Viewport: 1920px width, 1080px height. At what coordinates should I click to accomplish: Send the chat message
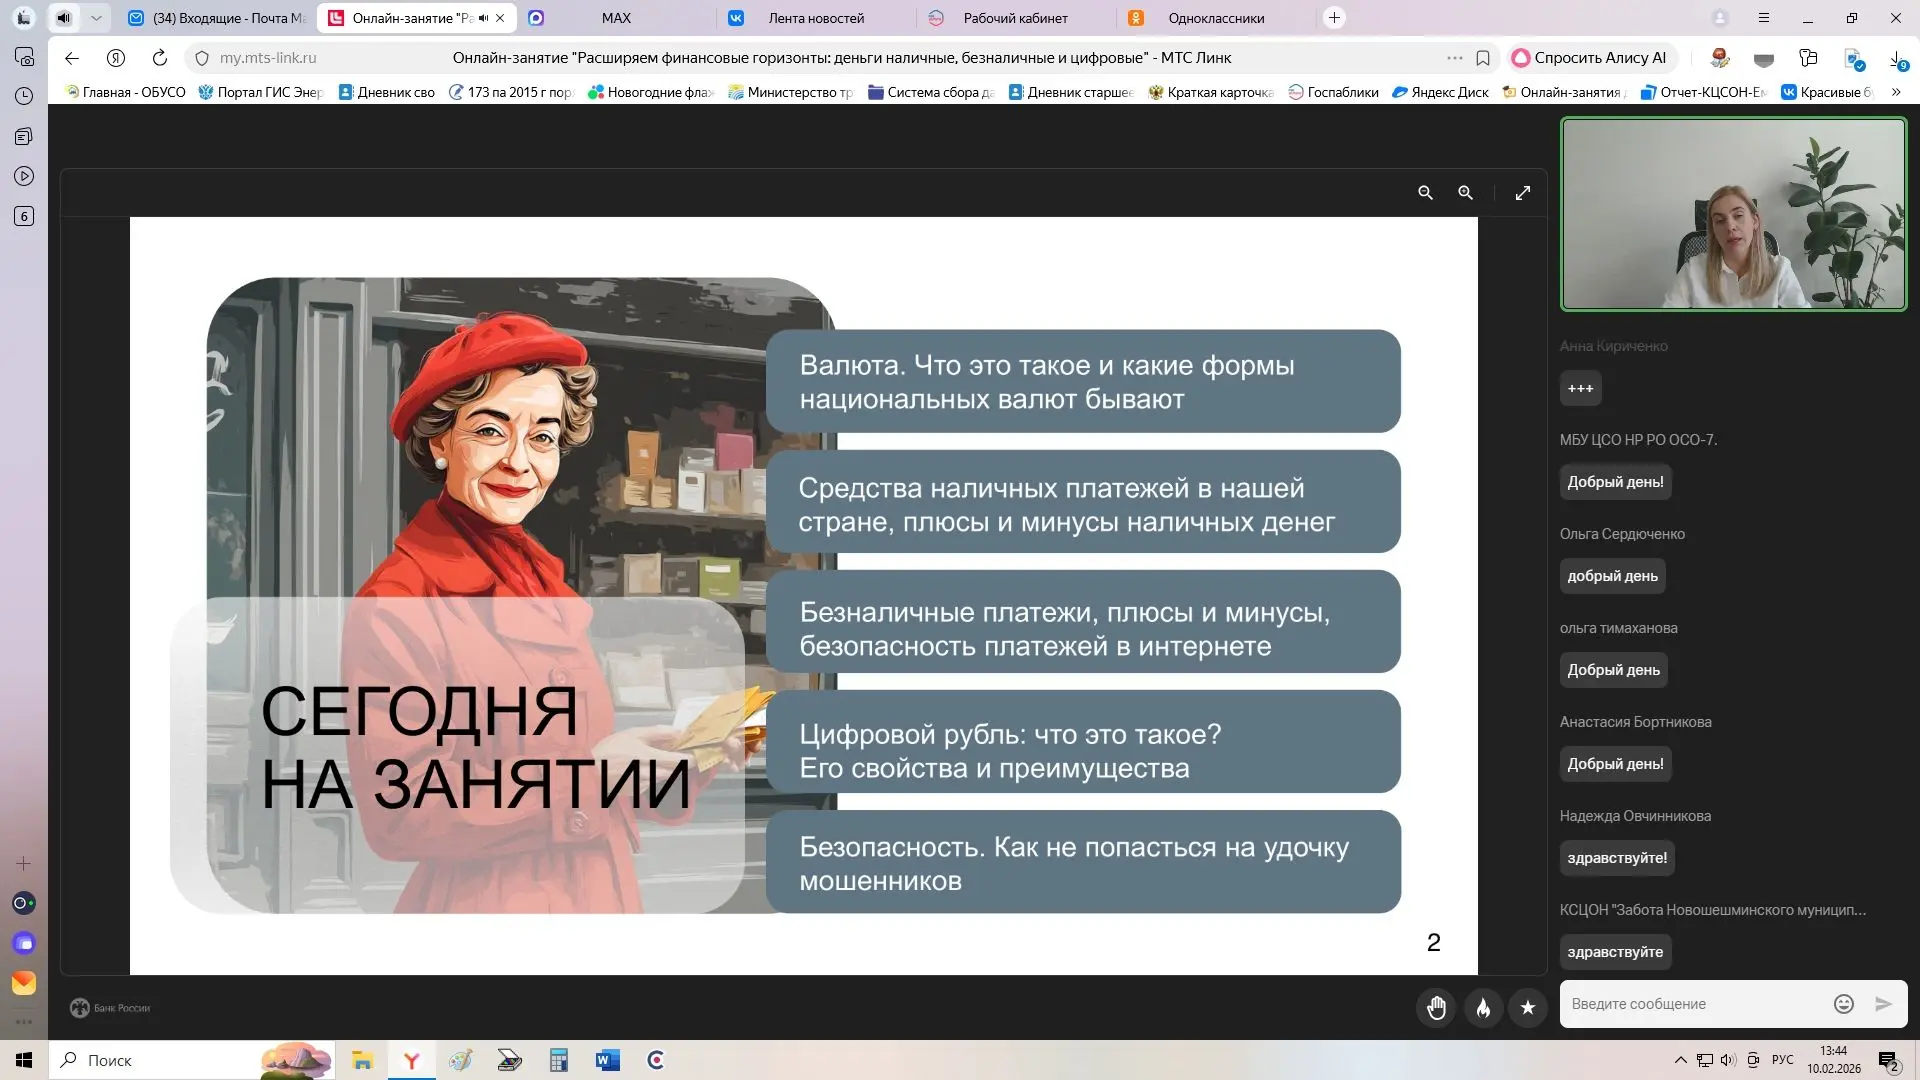point(1883,1004)
